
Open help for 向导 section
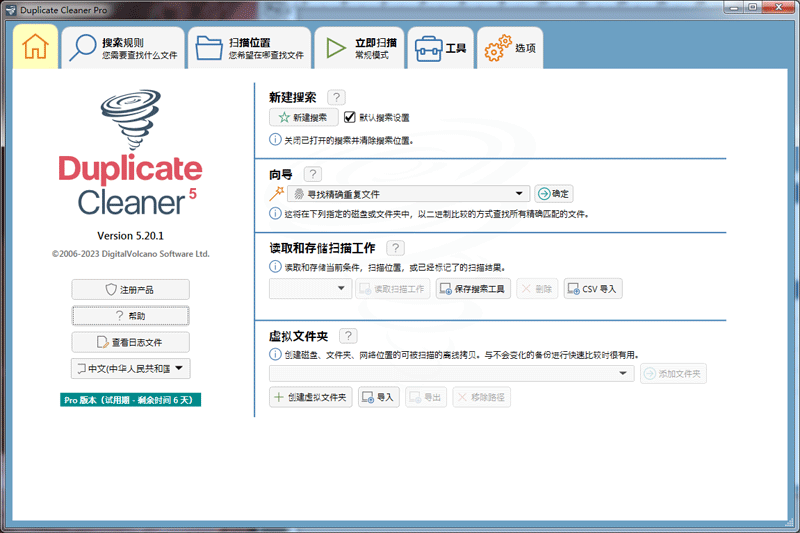[x=313, y=174]
